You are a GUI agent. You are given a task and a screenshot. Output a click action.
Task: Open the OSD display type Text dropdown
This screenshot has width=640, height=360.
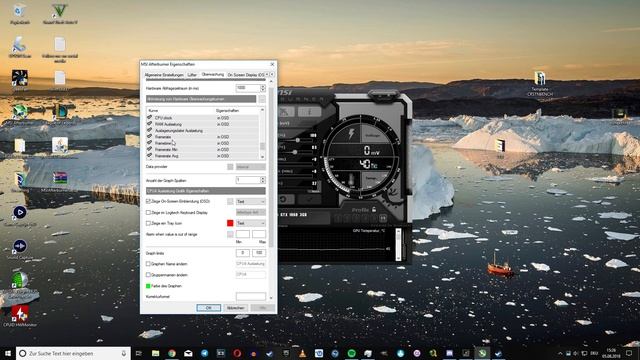251,202
